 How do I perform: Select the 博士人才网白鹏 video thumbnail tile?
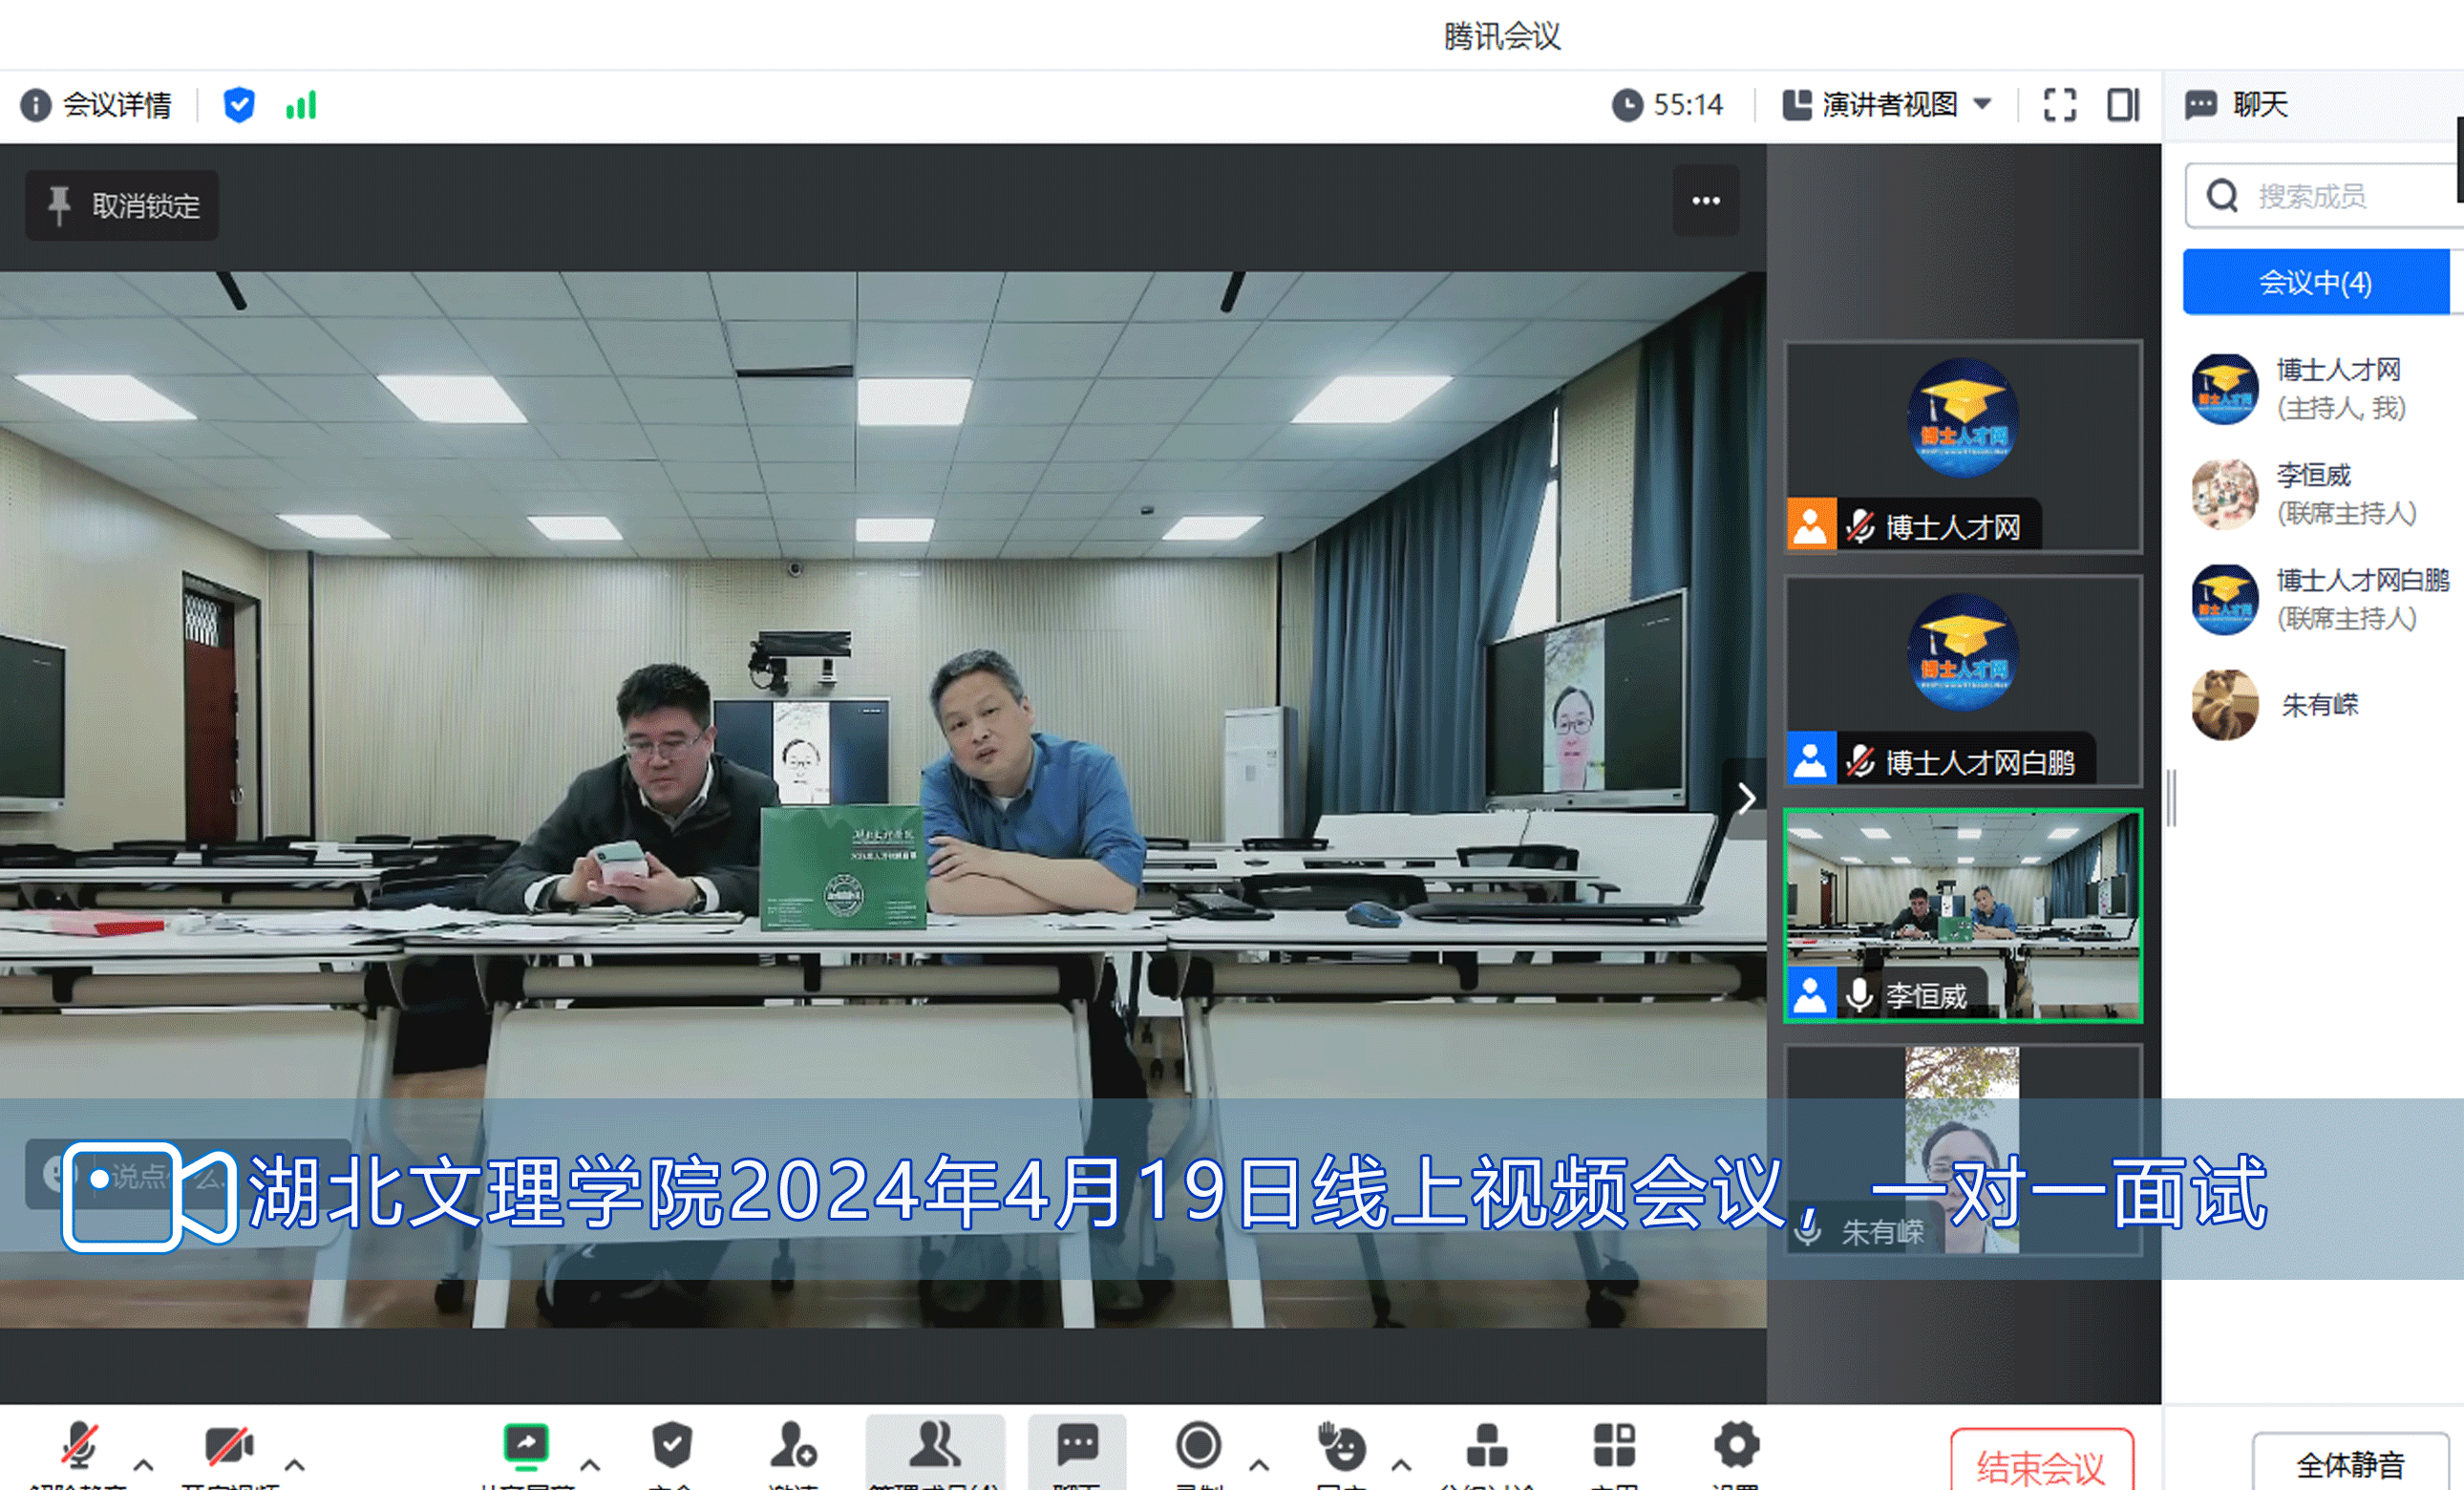[x=1963, y=681]
